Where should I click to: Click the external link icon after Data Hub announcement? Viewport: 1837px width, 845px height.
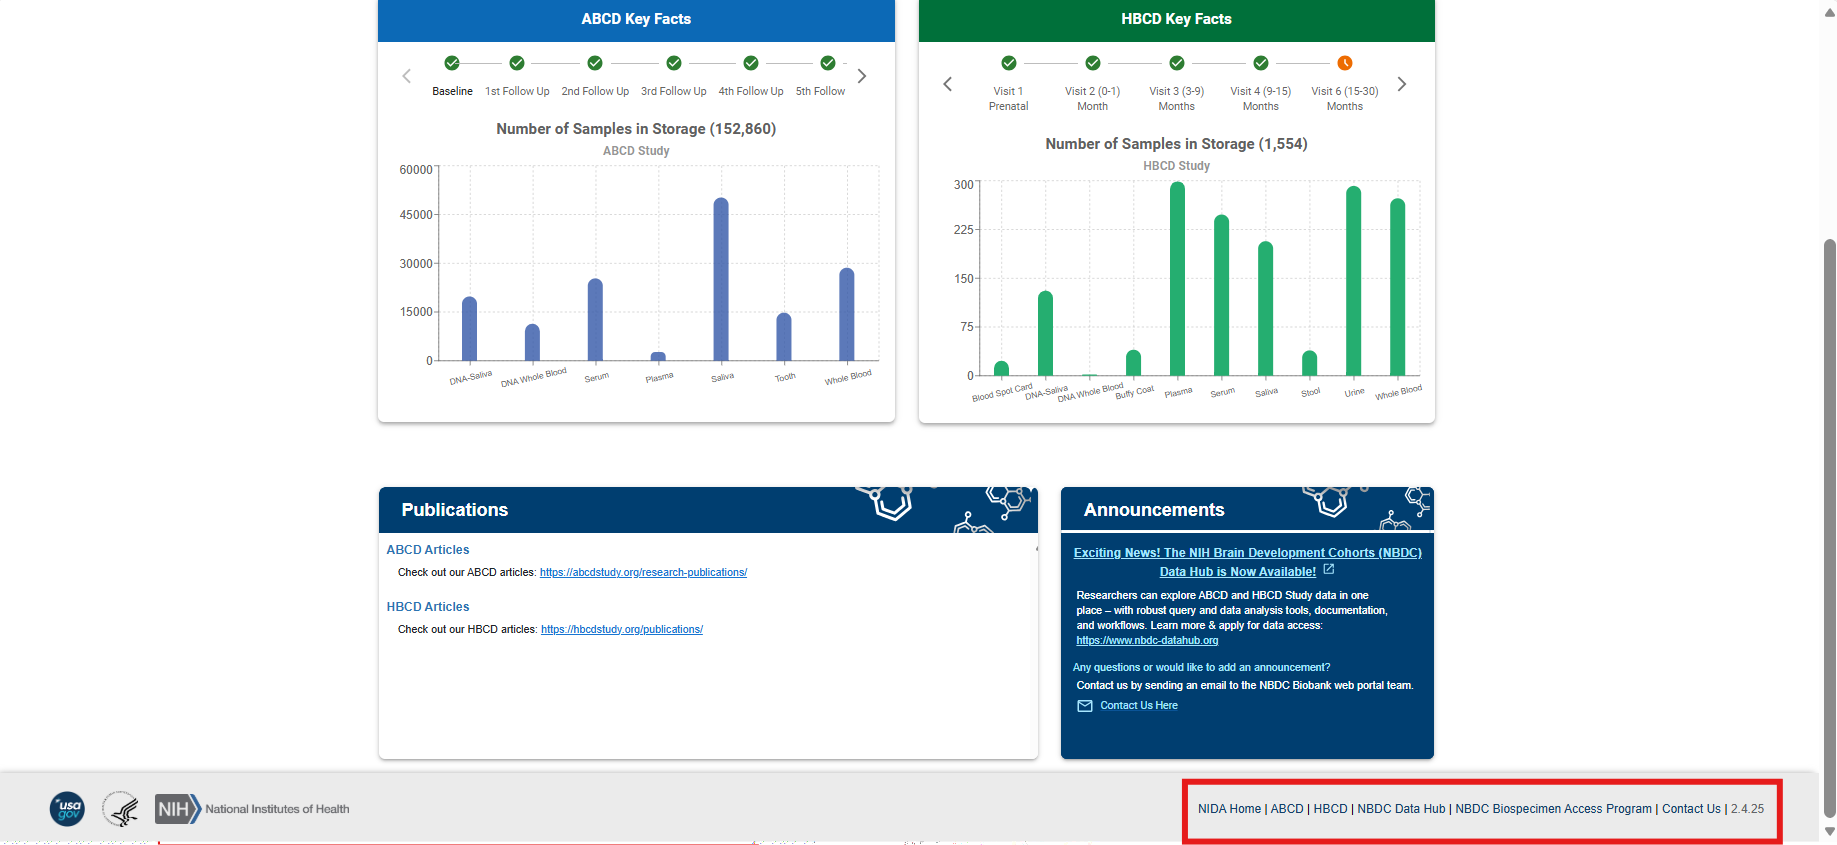click(1329, 569)
